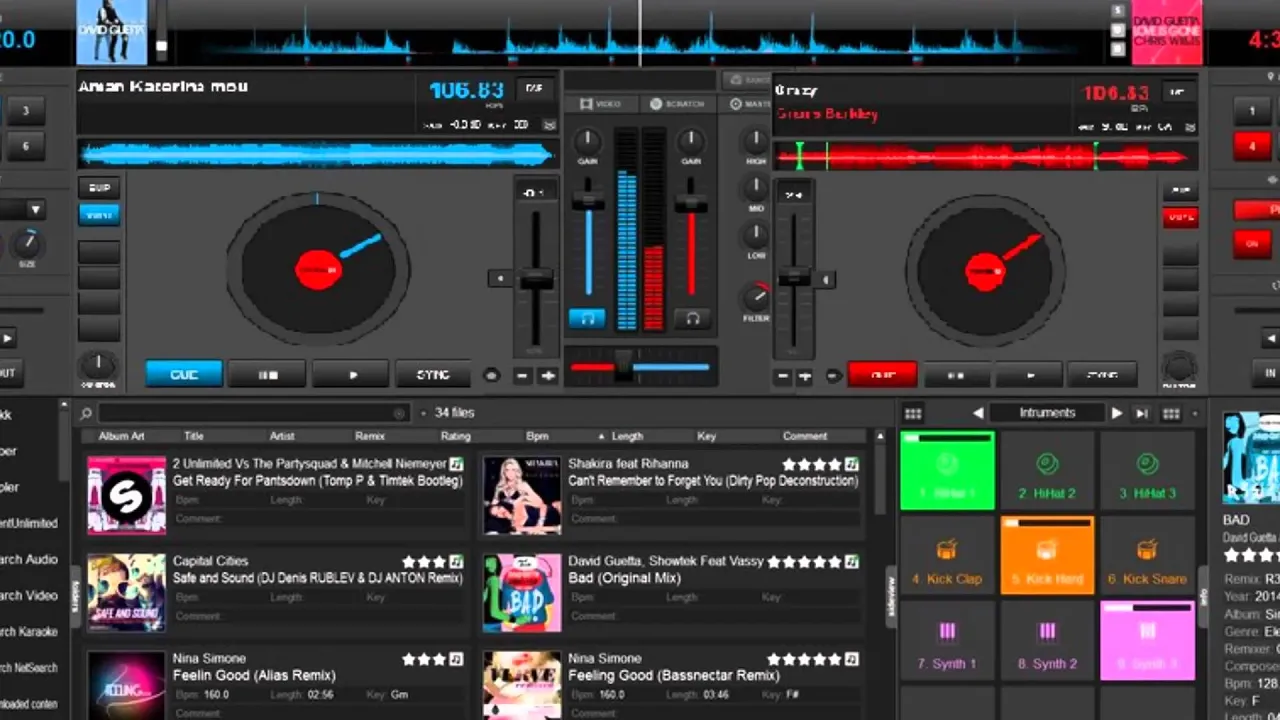1280x720 pixels.
Task: Enable Slip mode on left deck
Action: tap(99, 188)
